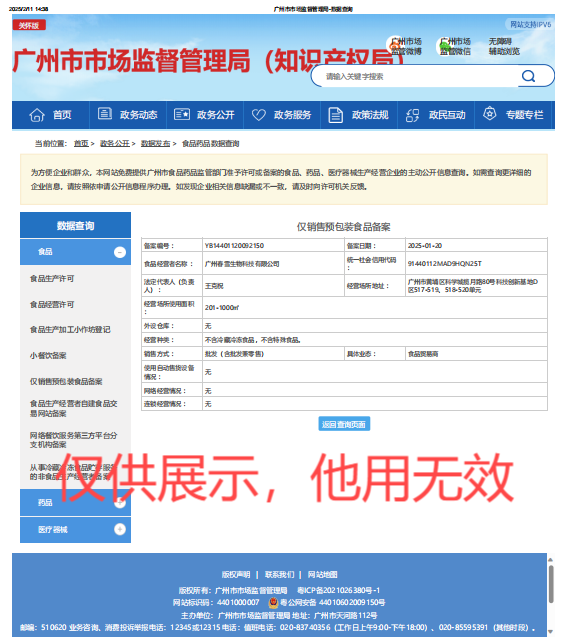Open the 政策法规 navigation tab

359,115
